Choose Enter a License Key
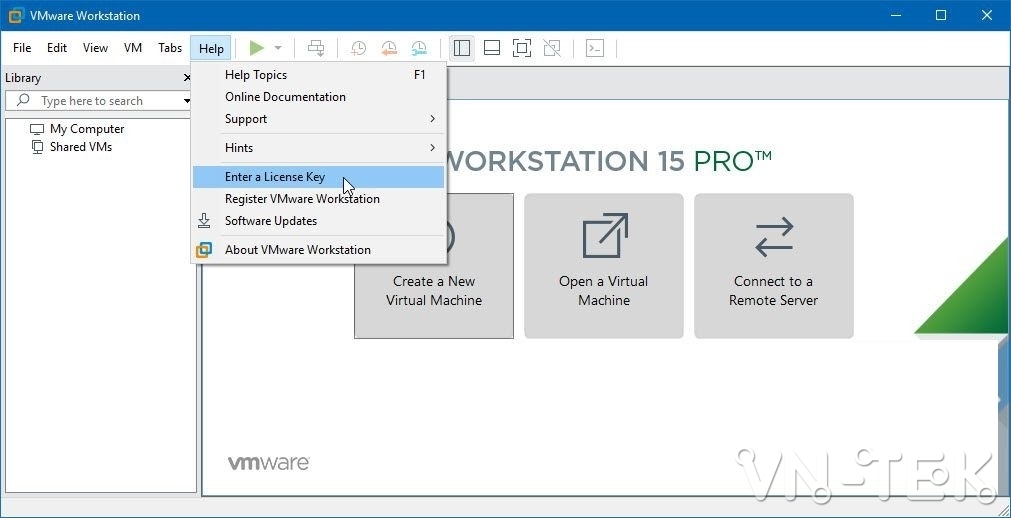 319,177
